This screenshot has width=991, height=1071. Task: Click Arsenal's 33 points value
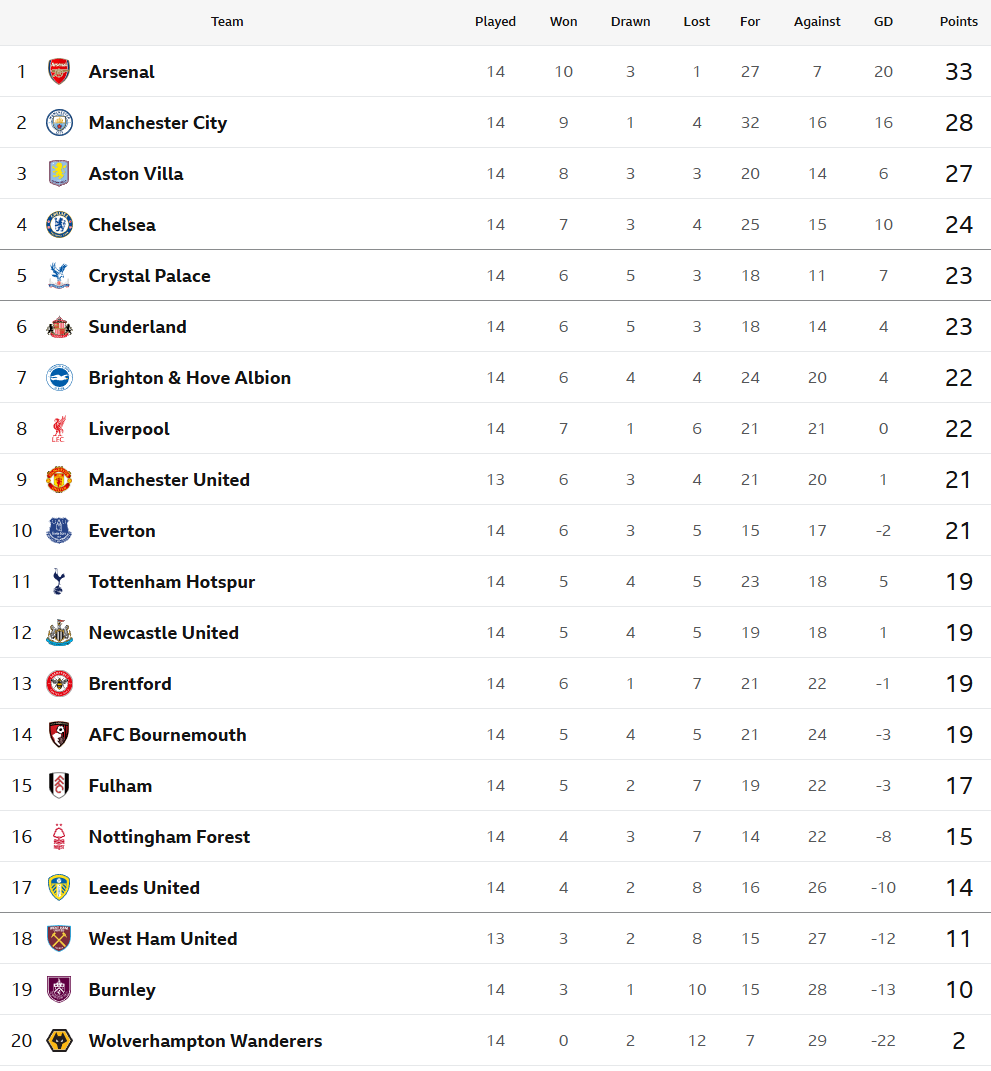958,72
